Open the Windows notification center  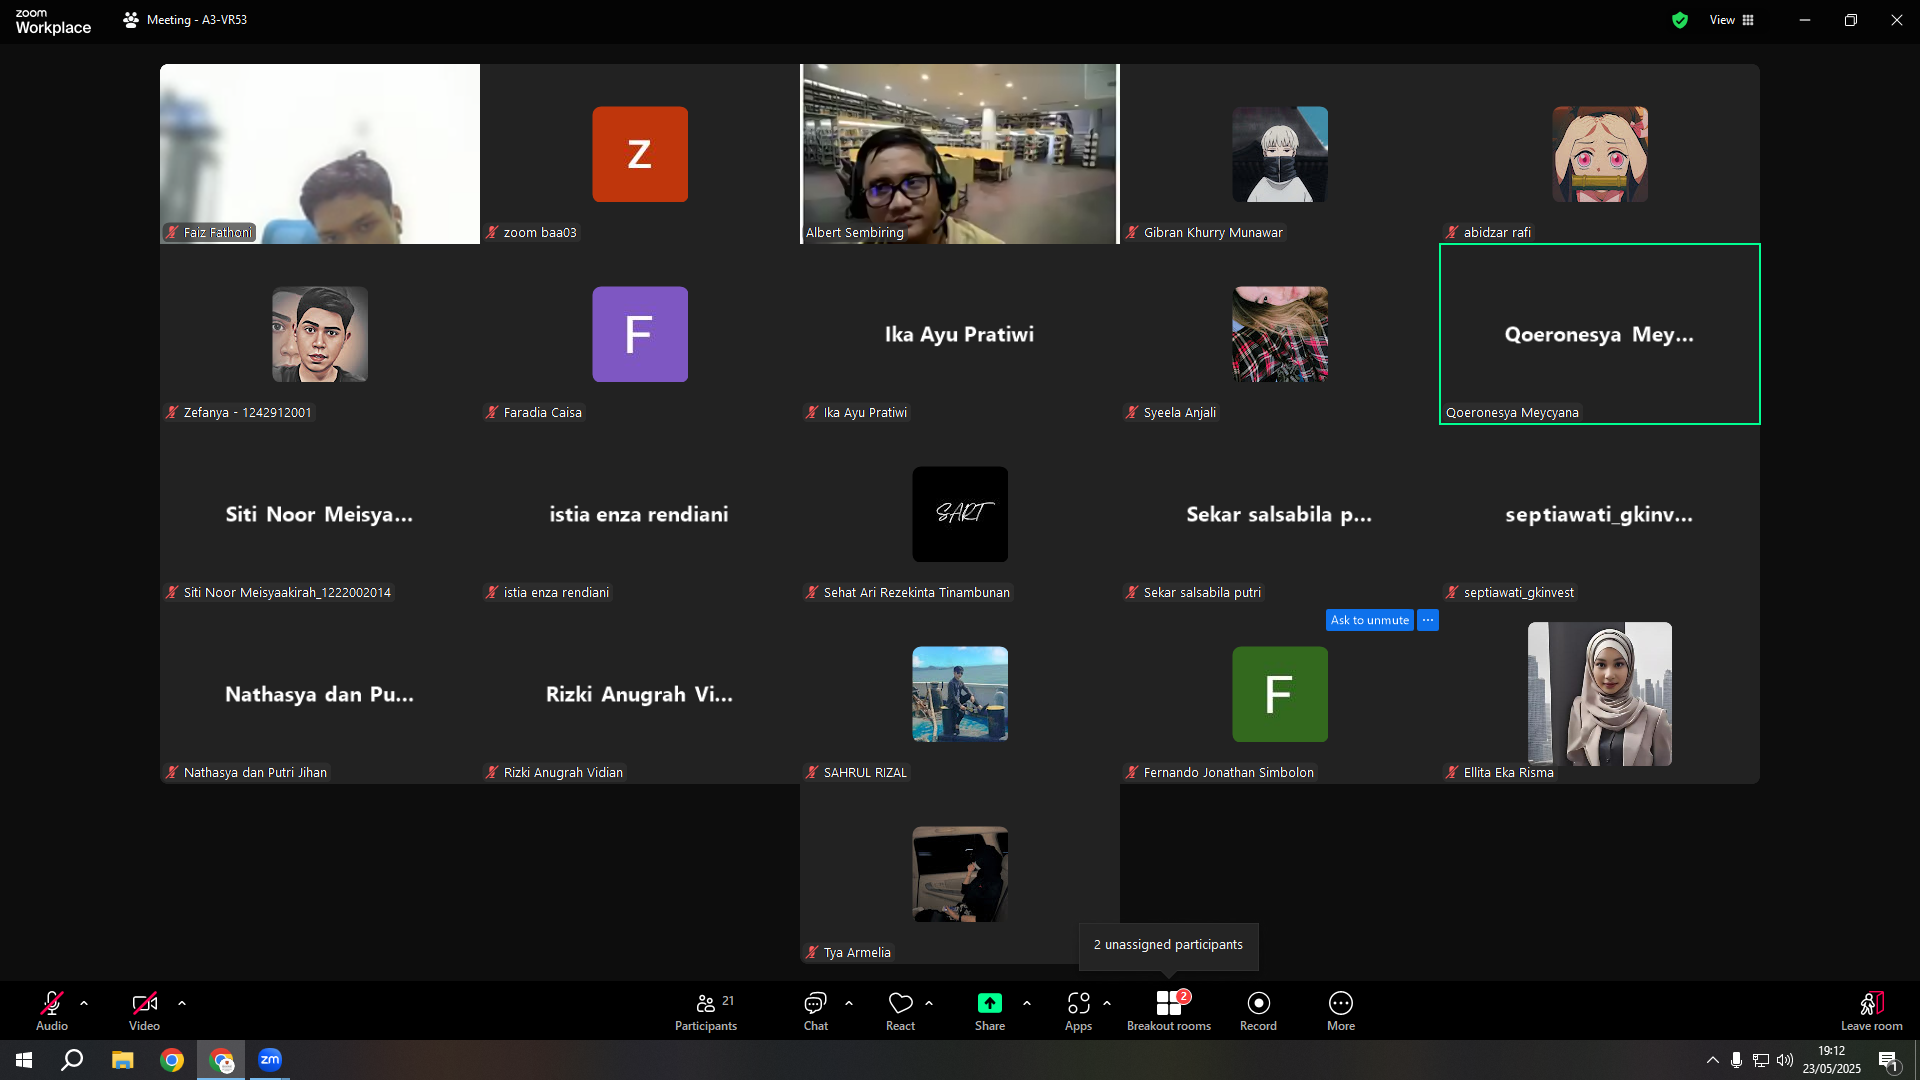[x=1889, y=1060]
